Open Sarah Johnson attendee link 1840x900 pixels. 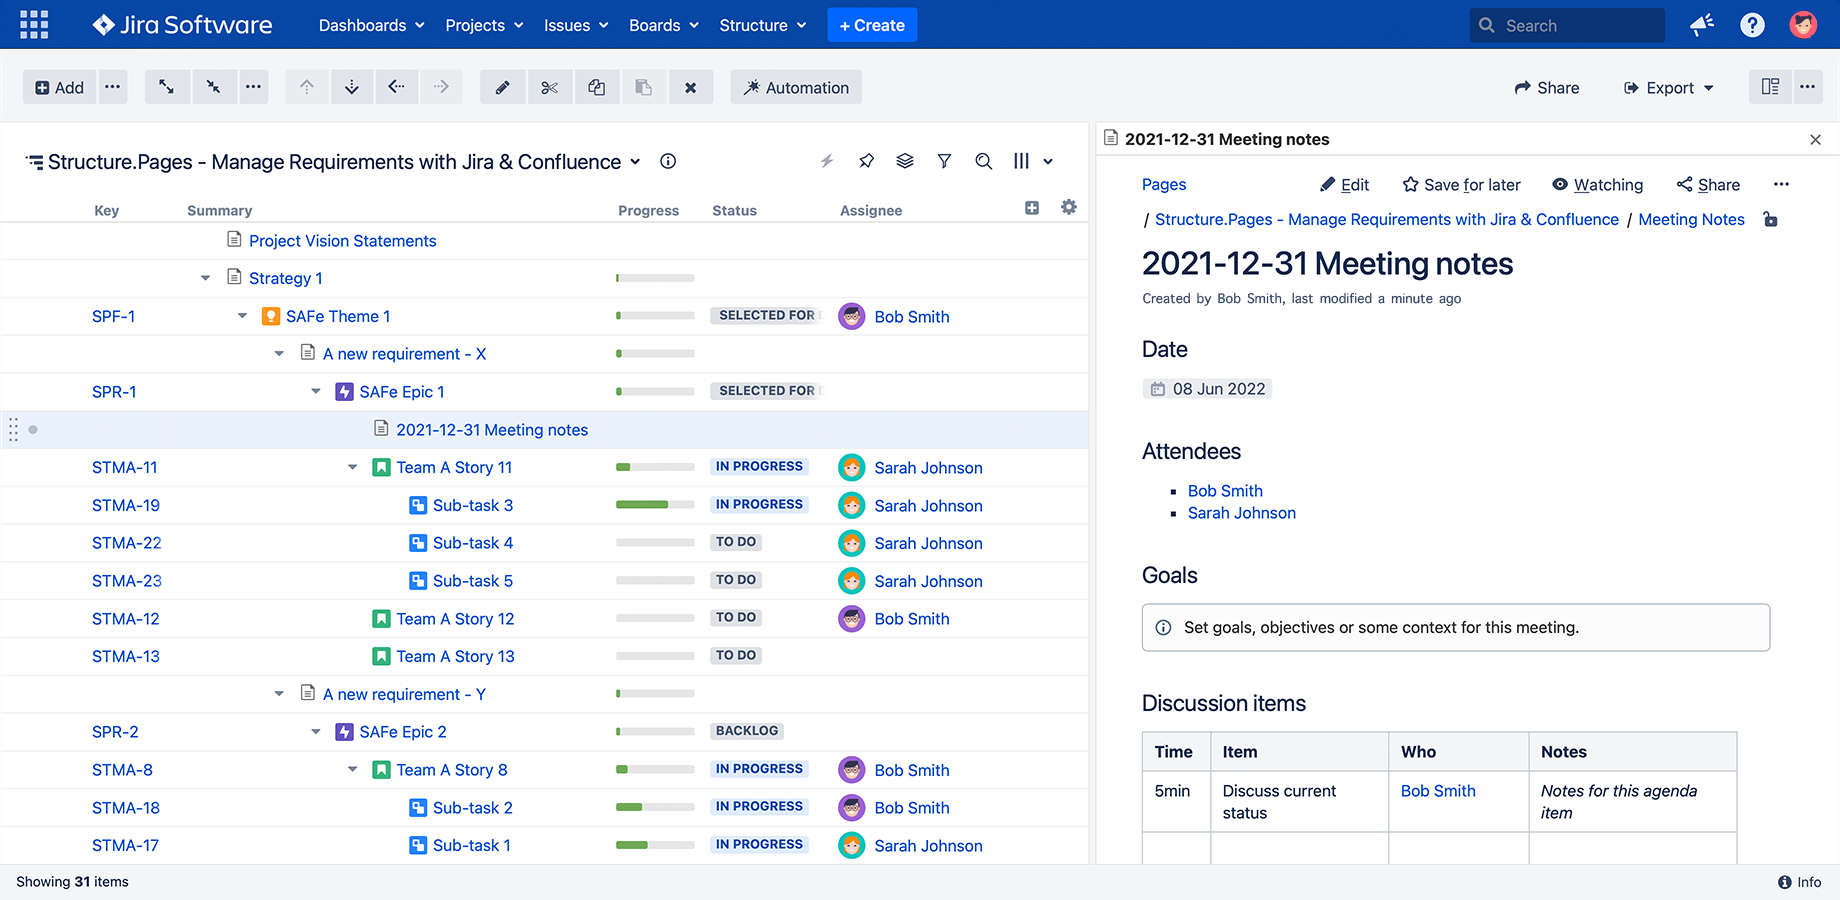click(x=1242, y=513)
